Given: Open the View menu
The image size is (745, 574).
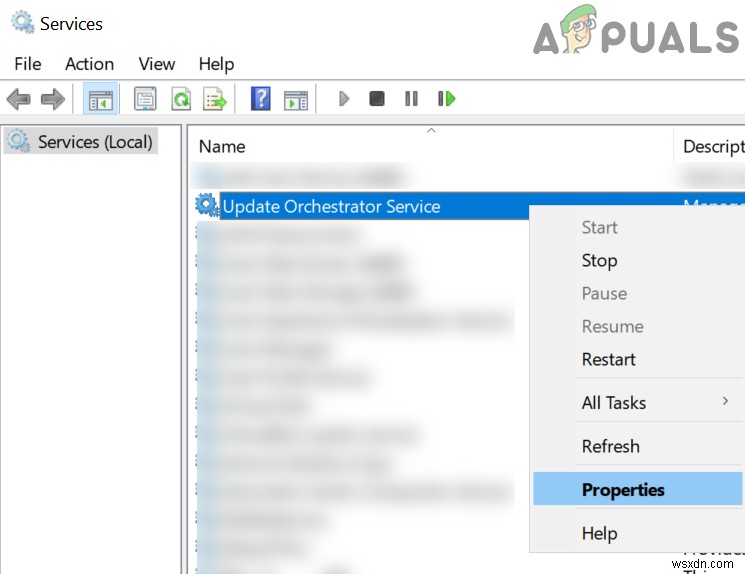Looking at the screenshot, I should 157,64.
